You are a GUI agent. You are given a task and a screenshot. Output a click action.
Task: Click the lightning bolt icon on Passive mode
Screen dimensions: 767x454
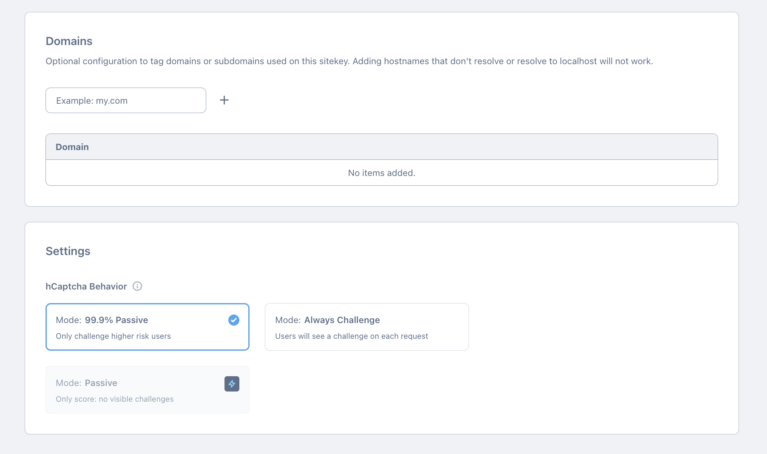[x=232, y=384]
